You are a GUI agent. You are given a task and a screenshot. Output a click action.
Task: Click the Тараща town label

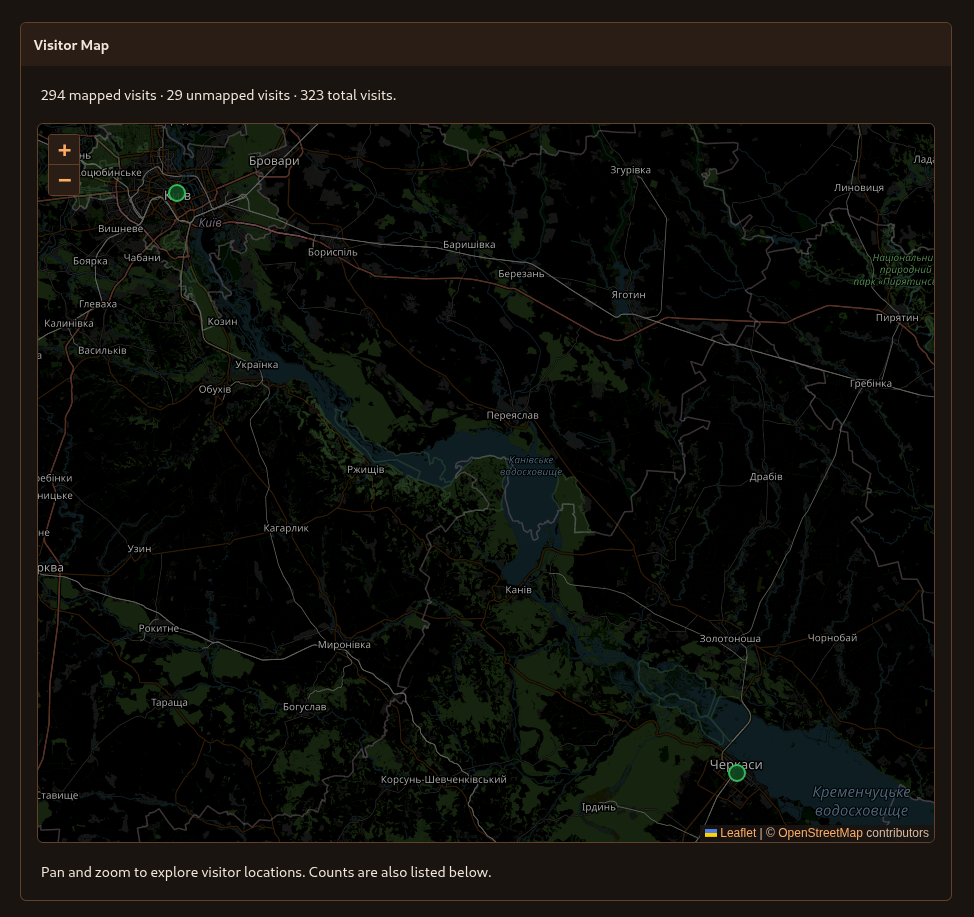170,703
